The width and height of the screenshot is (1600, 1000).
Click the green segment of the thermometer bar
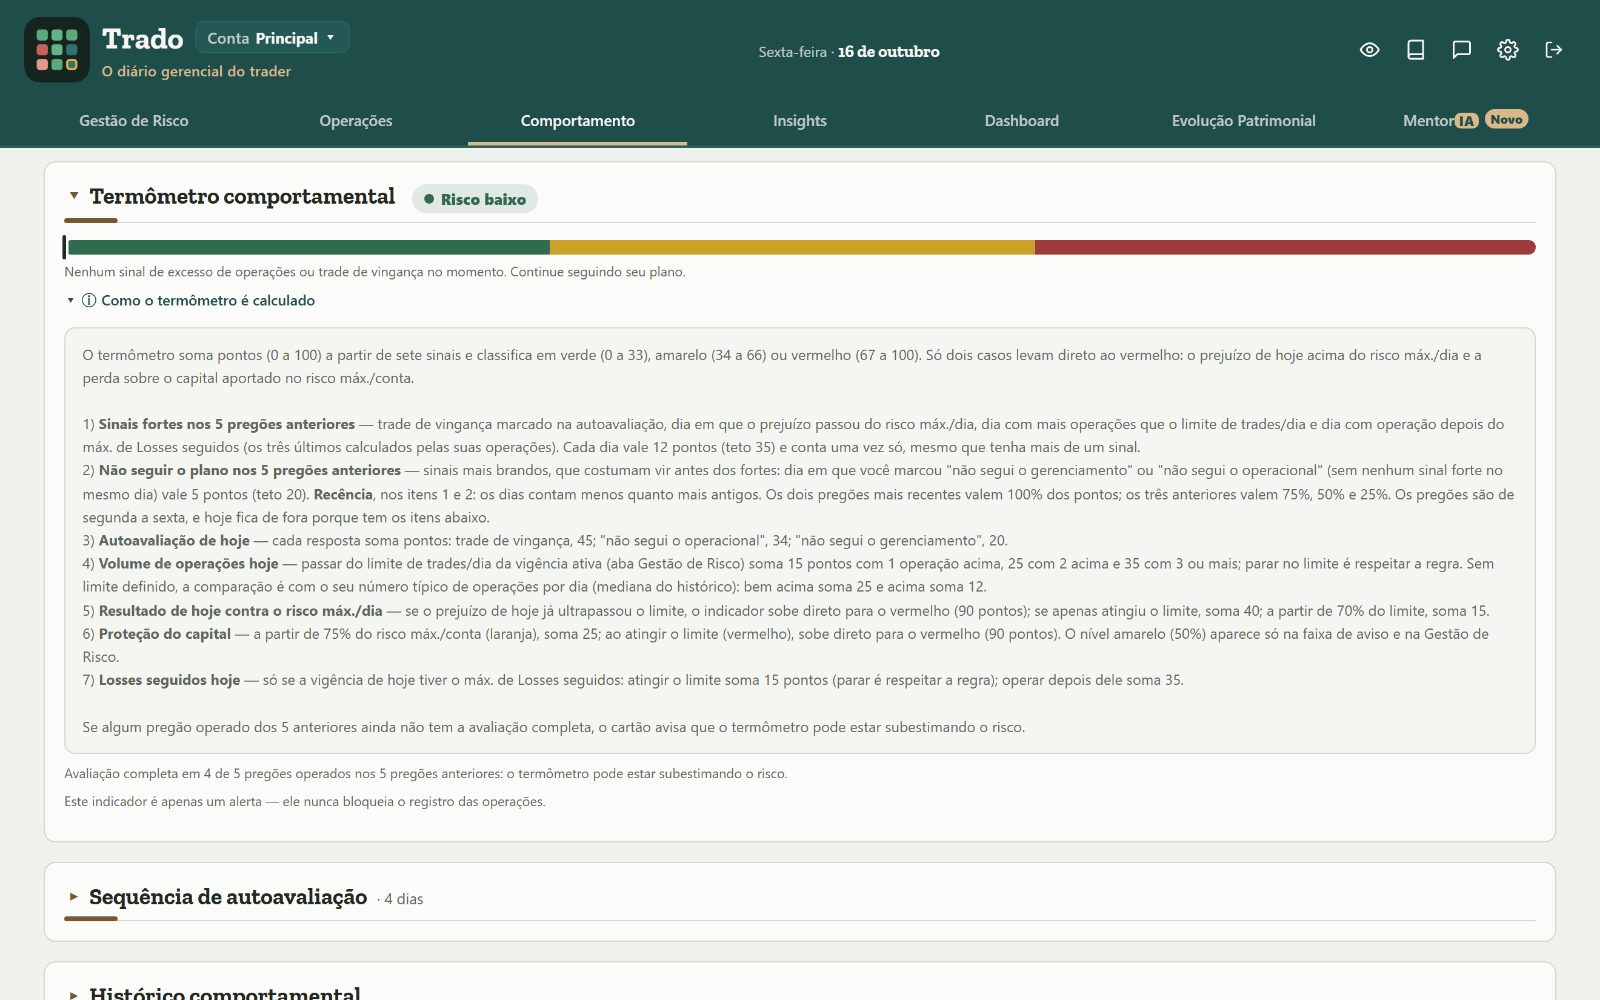(308, 247)
